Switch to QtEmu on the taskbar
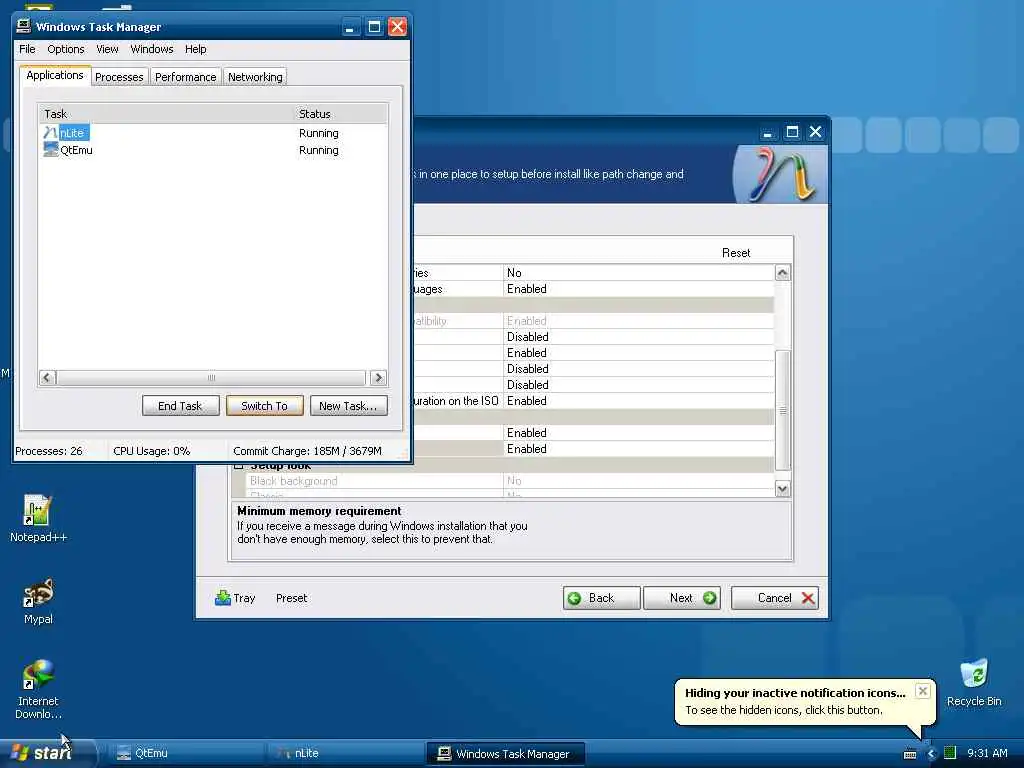1024x768 pixels. coord(185,753)
